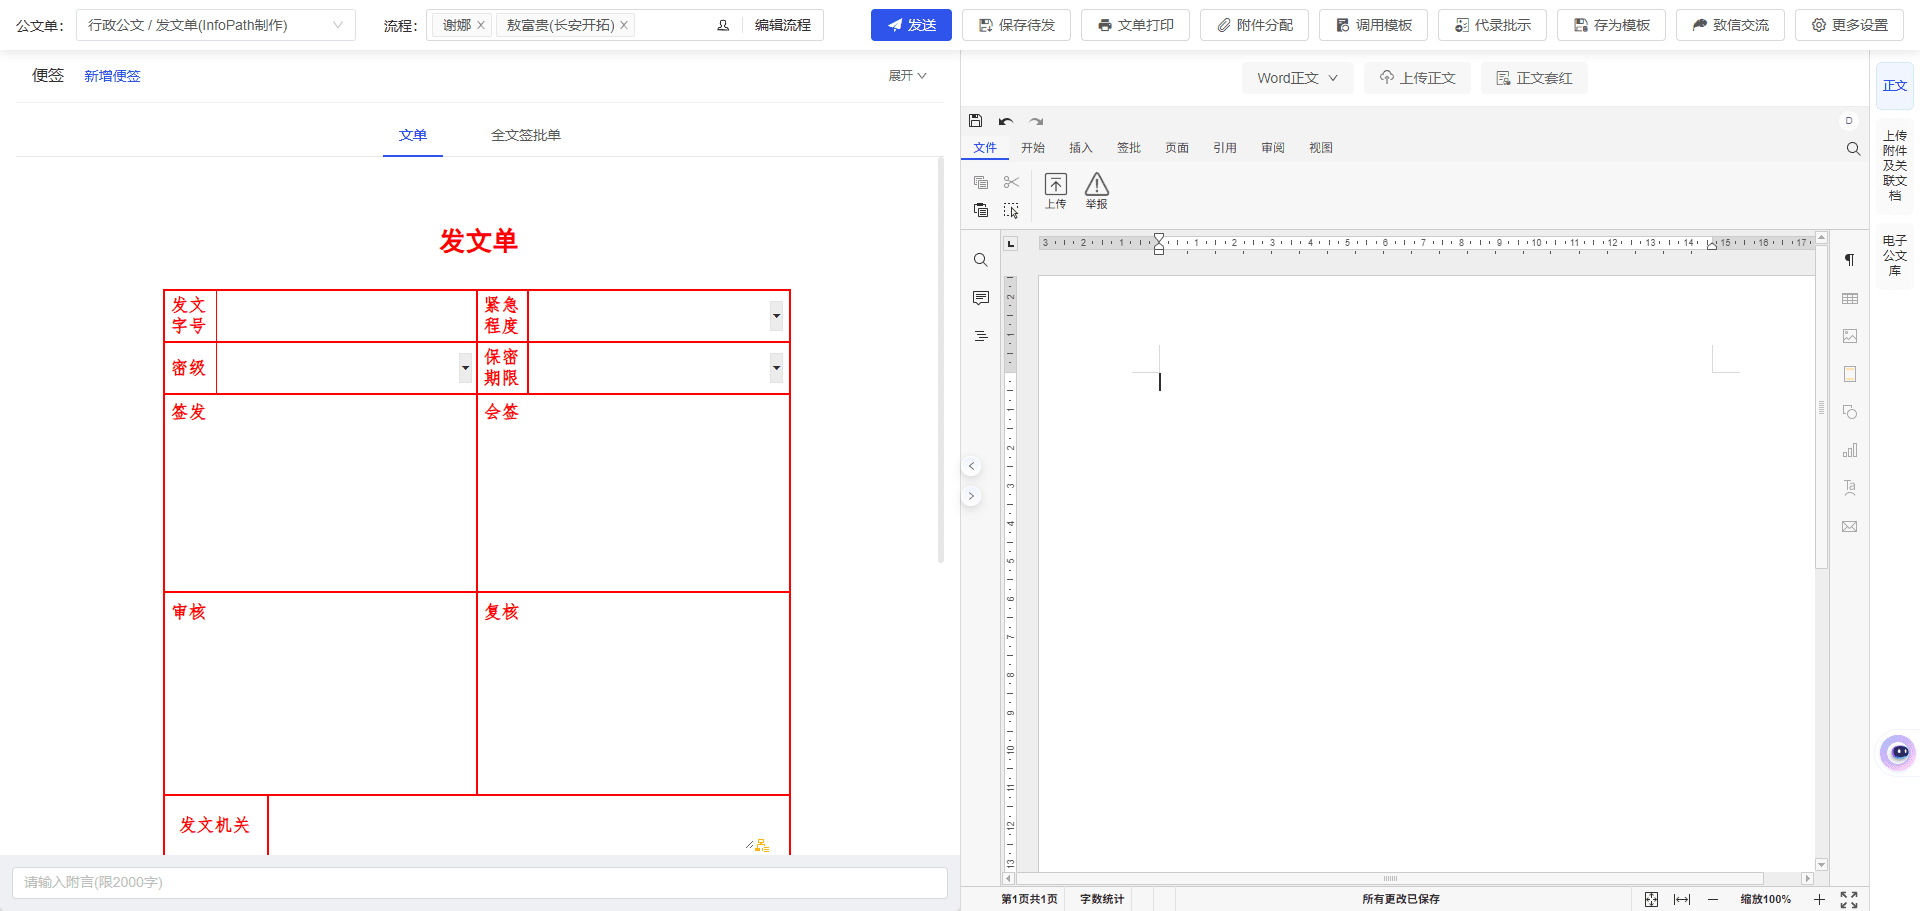Click the 上传 upload icon in the ribbon
This screenshot has width=1920, height=911.
1056,190
